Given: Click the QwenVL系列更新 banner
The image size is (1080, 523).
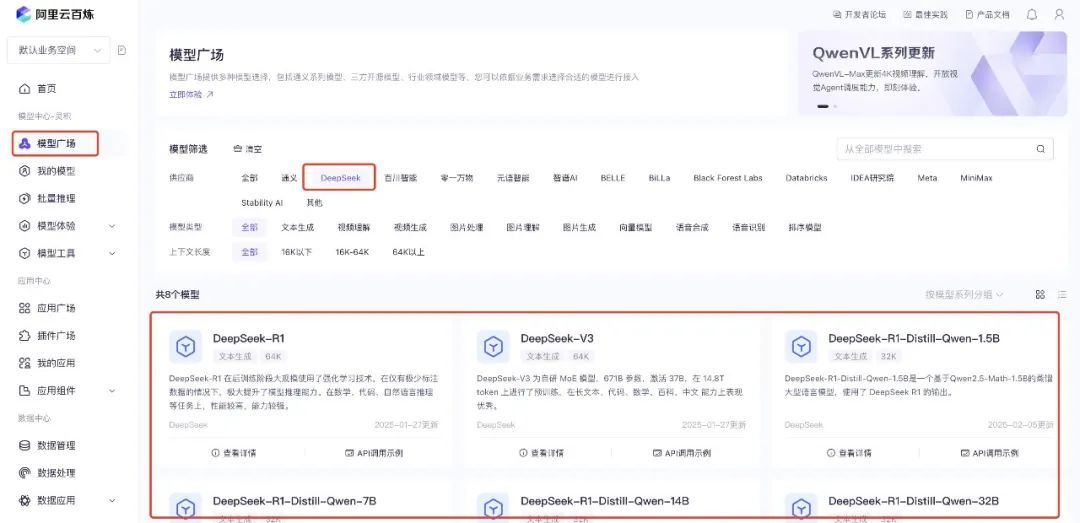Looking at the screenshot, I should [x=933, y=72].
